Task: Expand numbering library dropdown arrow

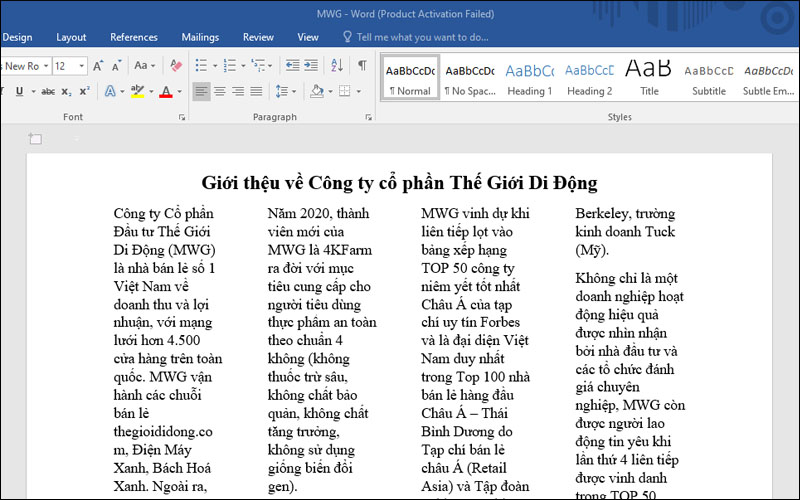Action: 243,66
